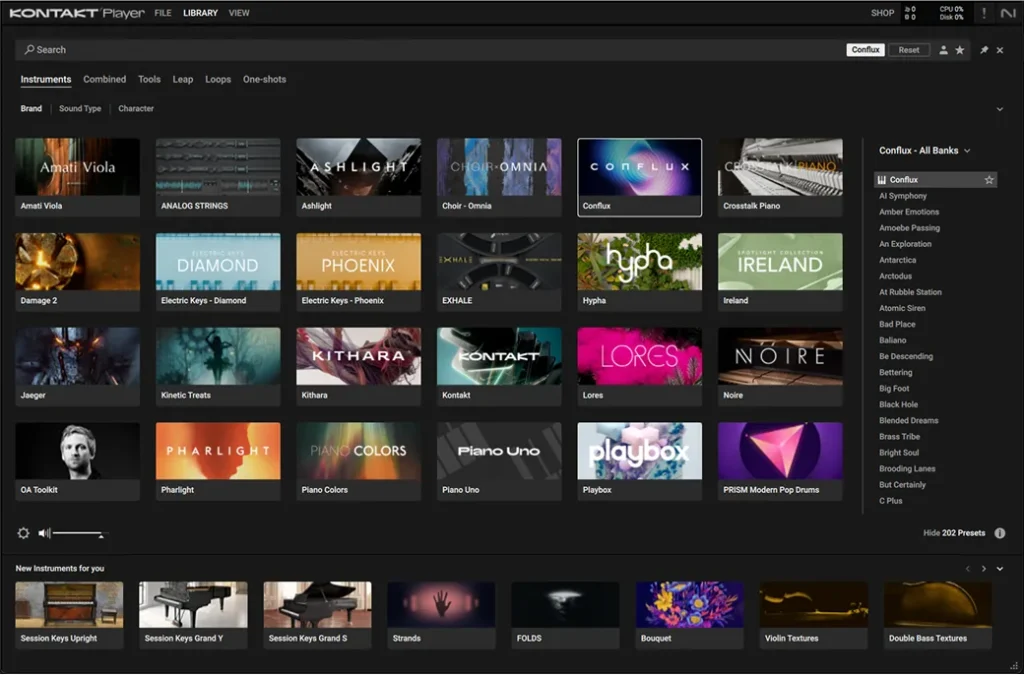Select the Character filter
This screenshot has width=1024, height=675.
(x=136, y=109)
